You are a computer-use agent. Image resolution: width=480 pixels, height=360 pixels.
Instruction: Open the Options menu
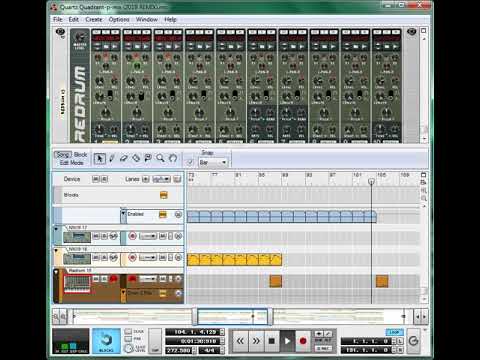tap(119, 19)
